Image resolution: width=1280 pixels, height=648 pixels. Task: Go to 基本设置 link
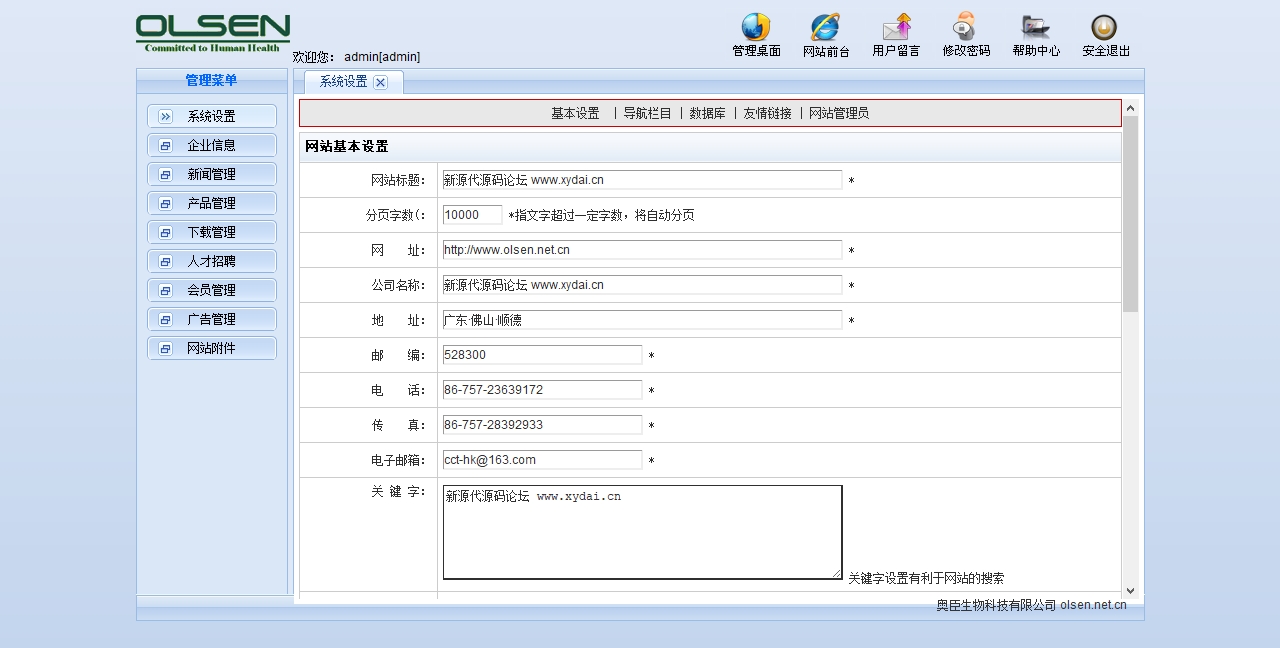click(x=575, y=114)
